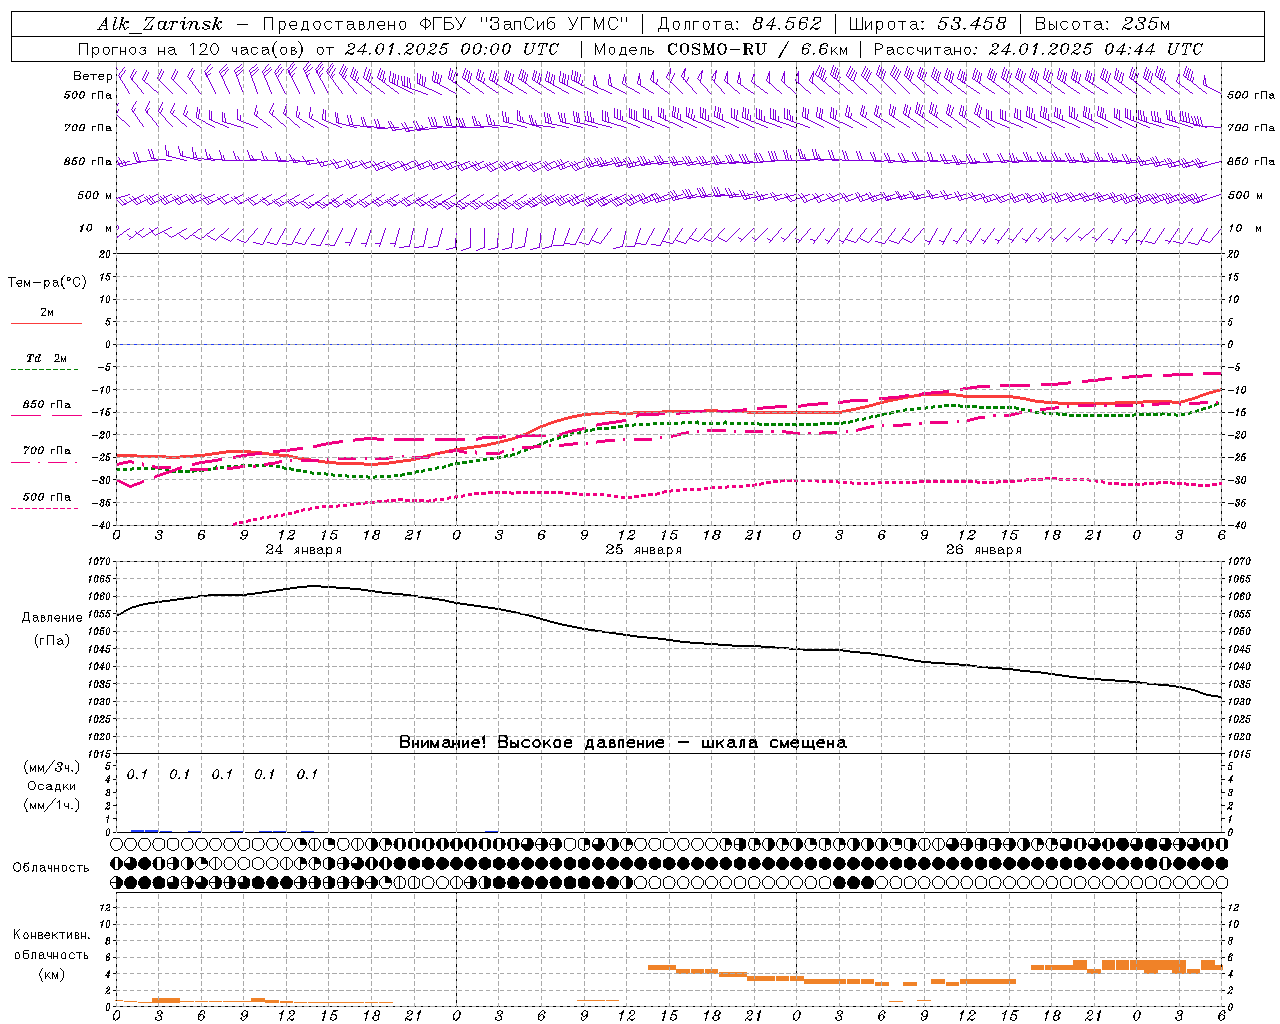Screen dimensions: 1280x1024
Task: Click the "(мм/3ч.)" precipitation unit label
Action: click(52, 767)
